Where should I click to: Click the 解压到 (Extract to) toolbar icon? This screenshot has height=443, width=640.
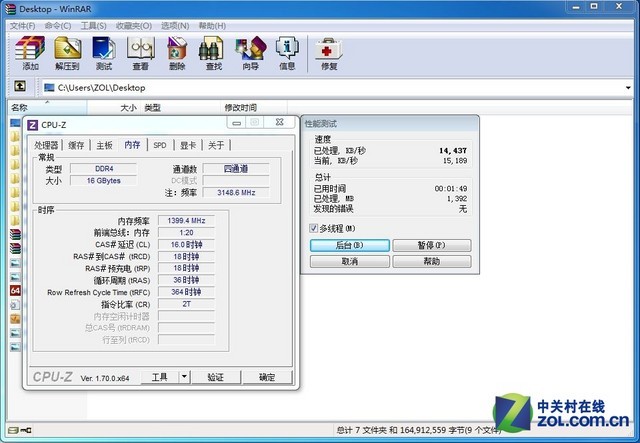point(67,53)
